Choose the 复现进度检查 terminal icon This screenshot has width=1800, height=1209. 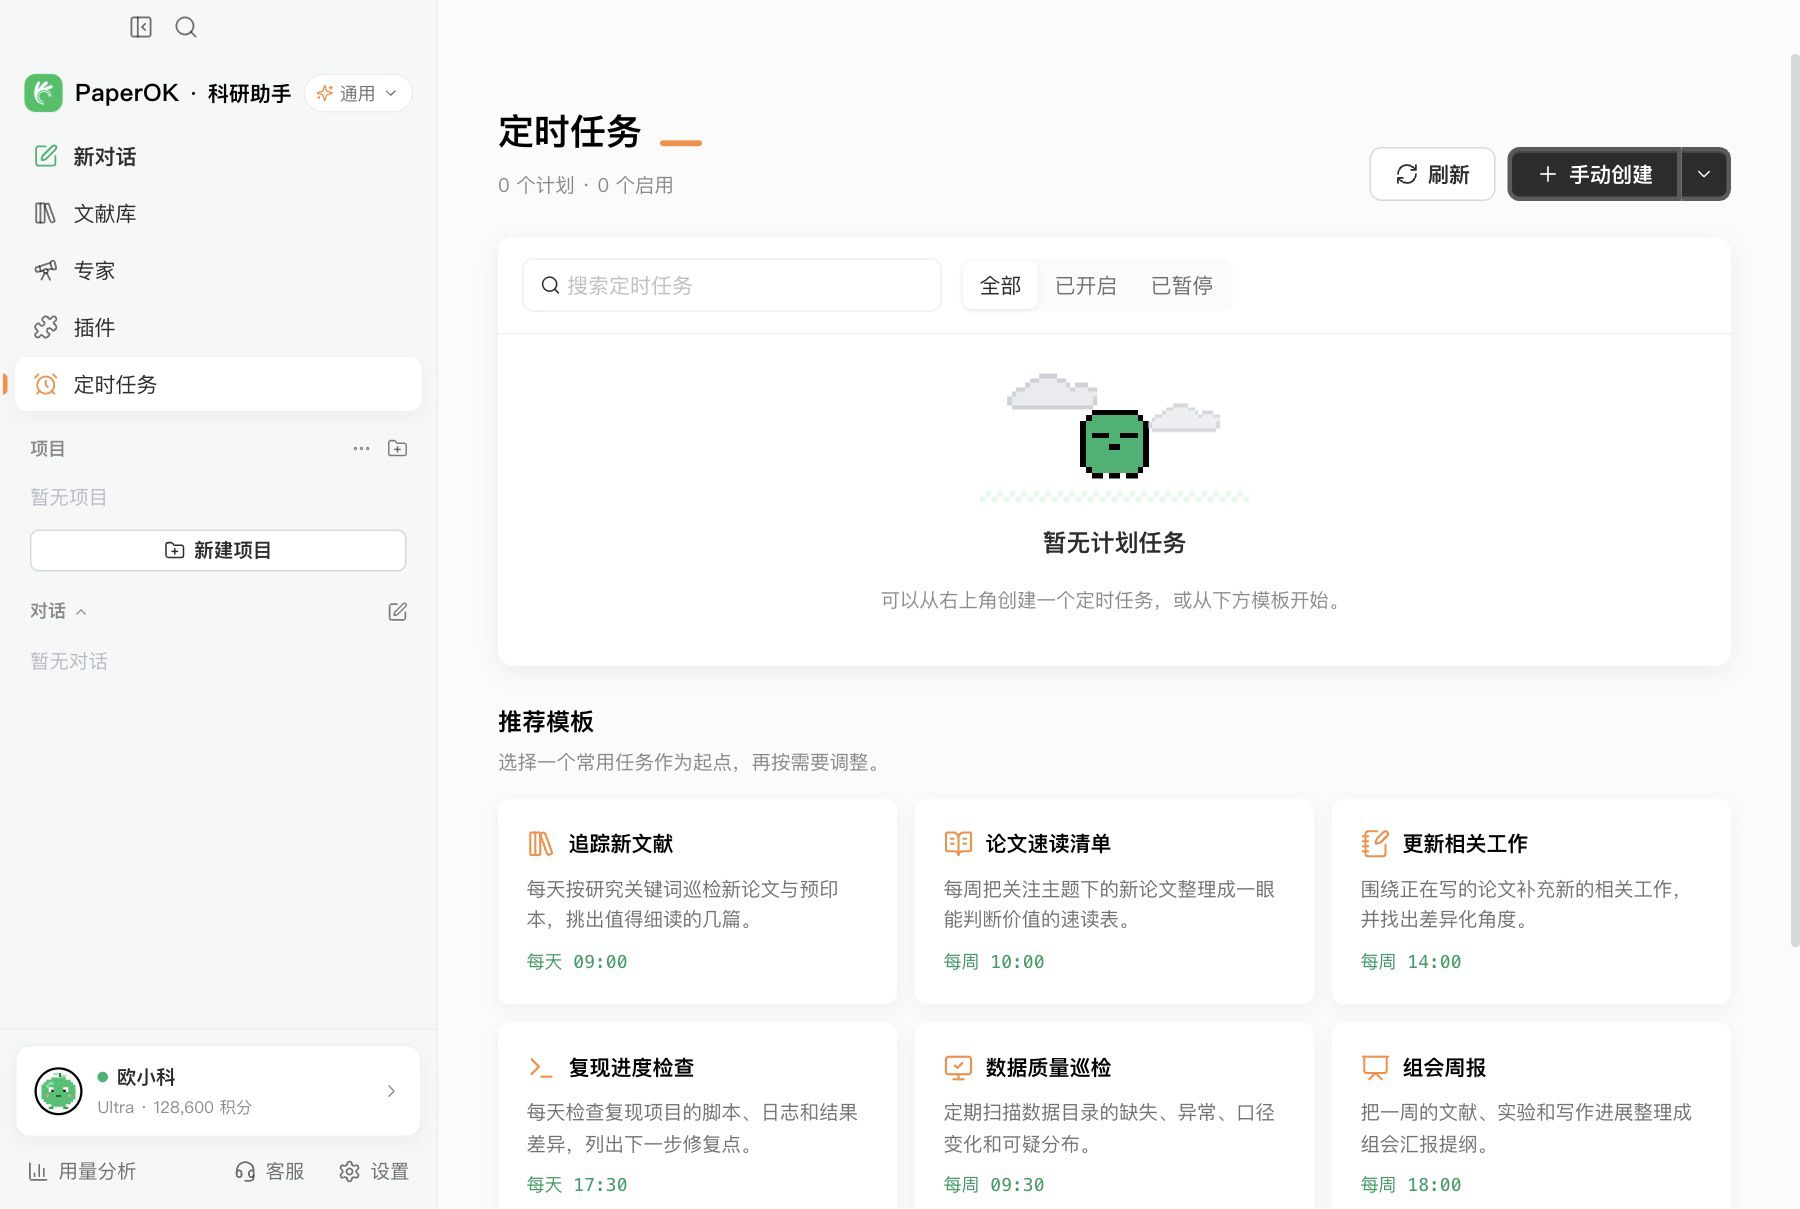click(x=541, y=1067)
